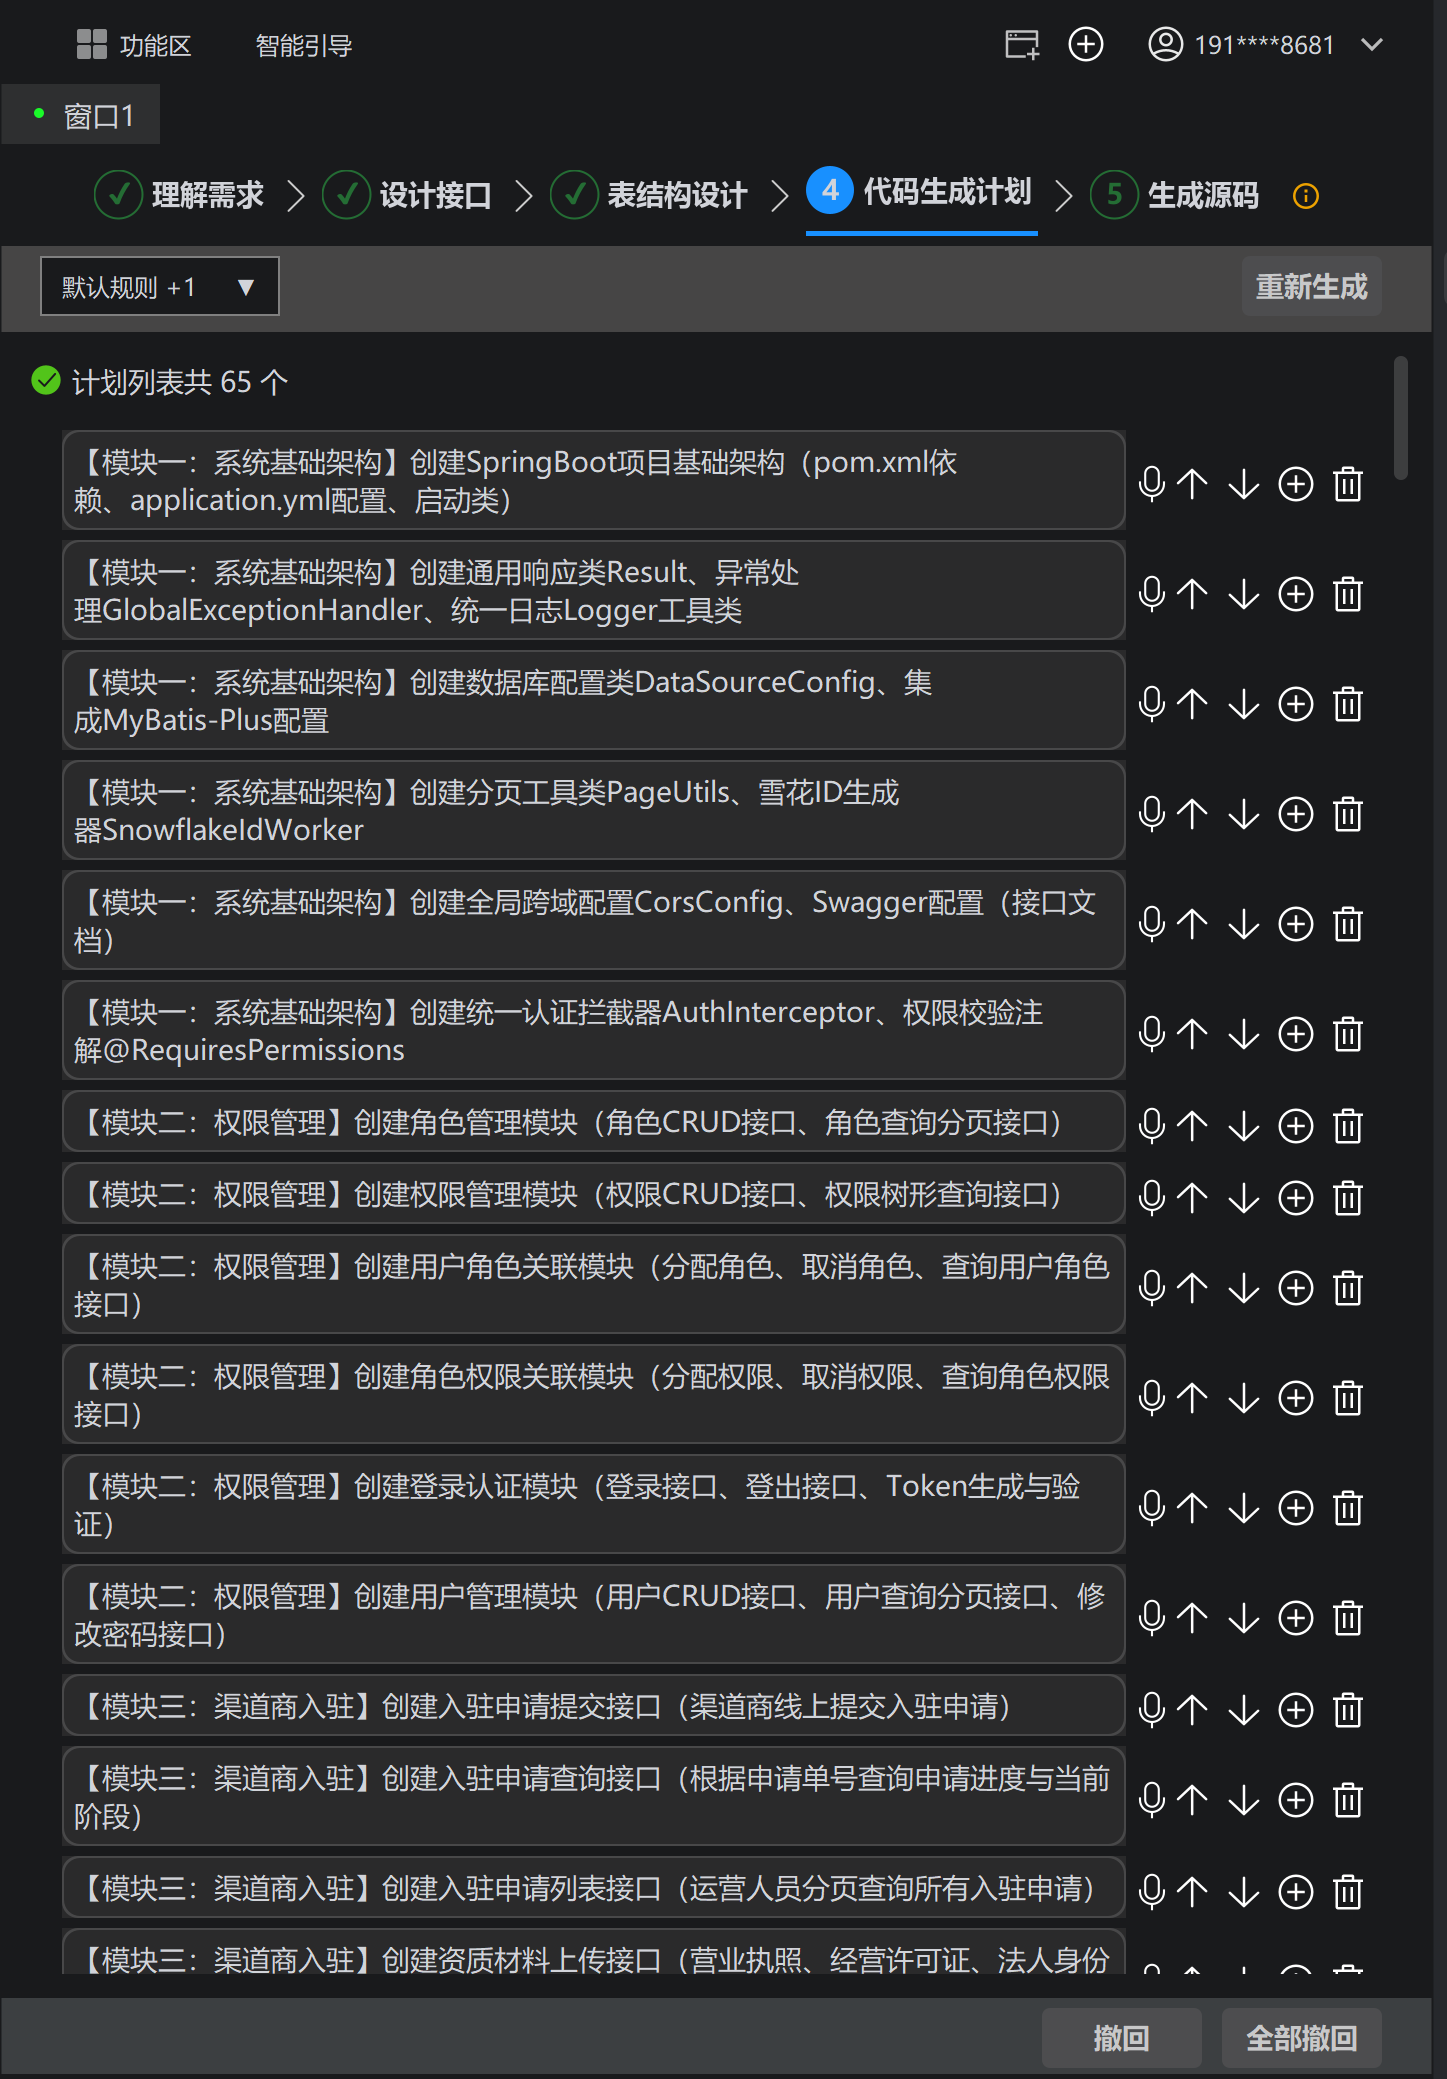Viewport: 1447px width, 2079px height.
Task: Move the 用户角色关联模块 item down
Action: tap(1244, 1288)
